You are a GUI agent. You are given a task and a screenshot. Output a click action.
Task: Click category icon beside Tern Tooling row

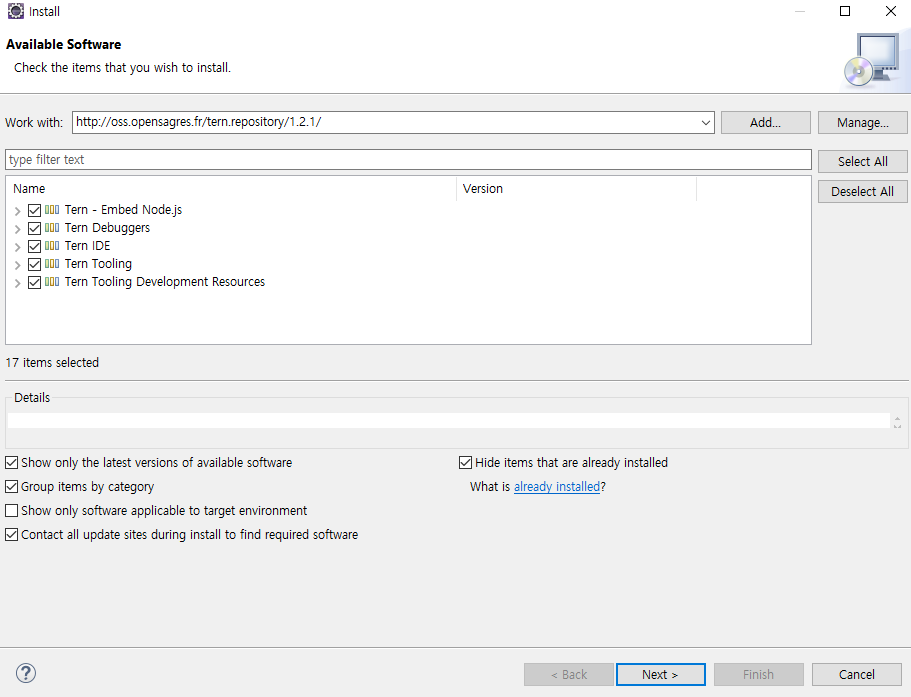click(x=52, y=264)
